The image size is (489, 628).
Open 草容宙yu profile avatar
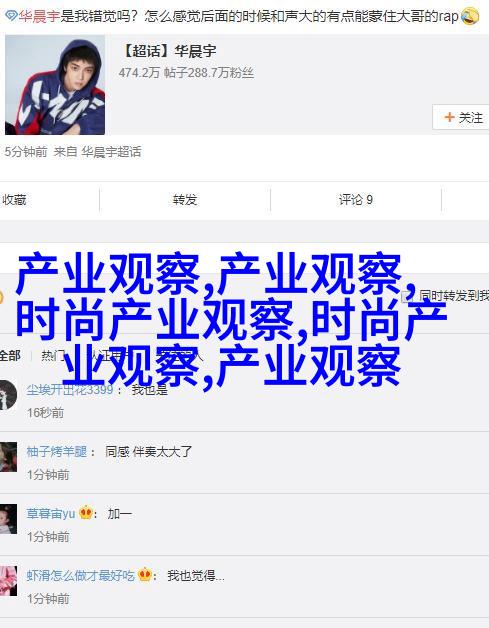(x=8, y=519)
